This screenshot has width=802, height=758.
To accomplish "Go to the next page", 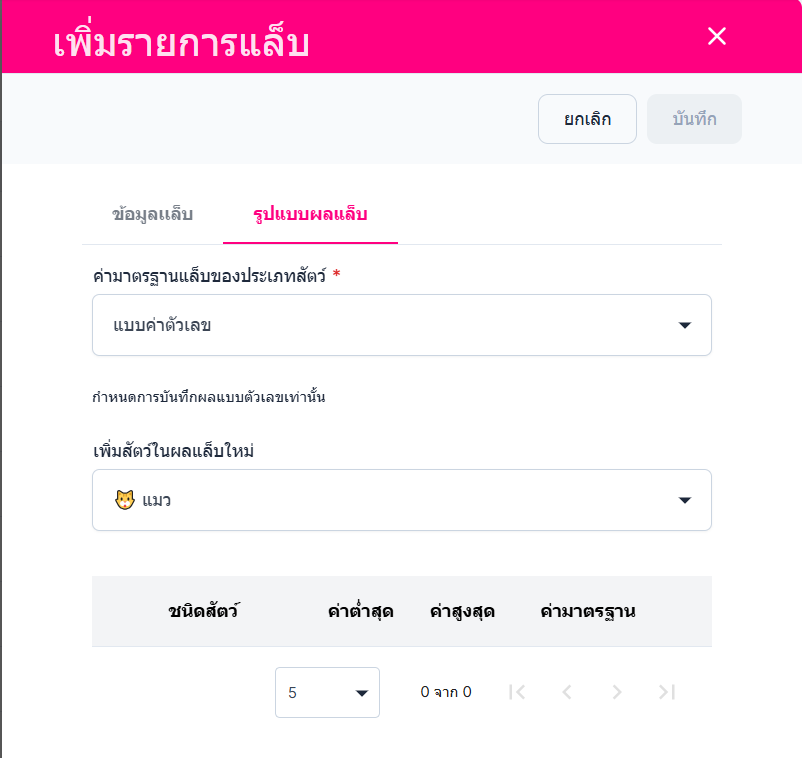I will point(617,692).
